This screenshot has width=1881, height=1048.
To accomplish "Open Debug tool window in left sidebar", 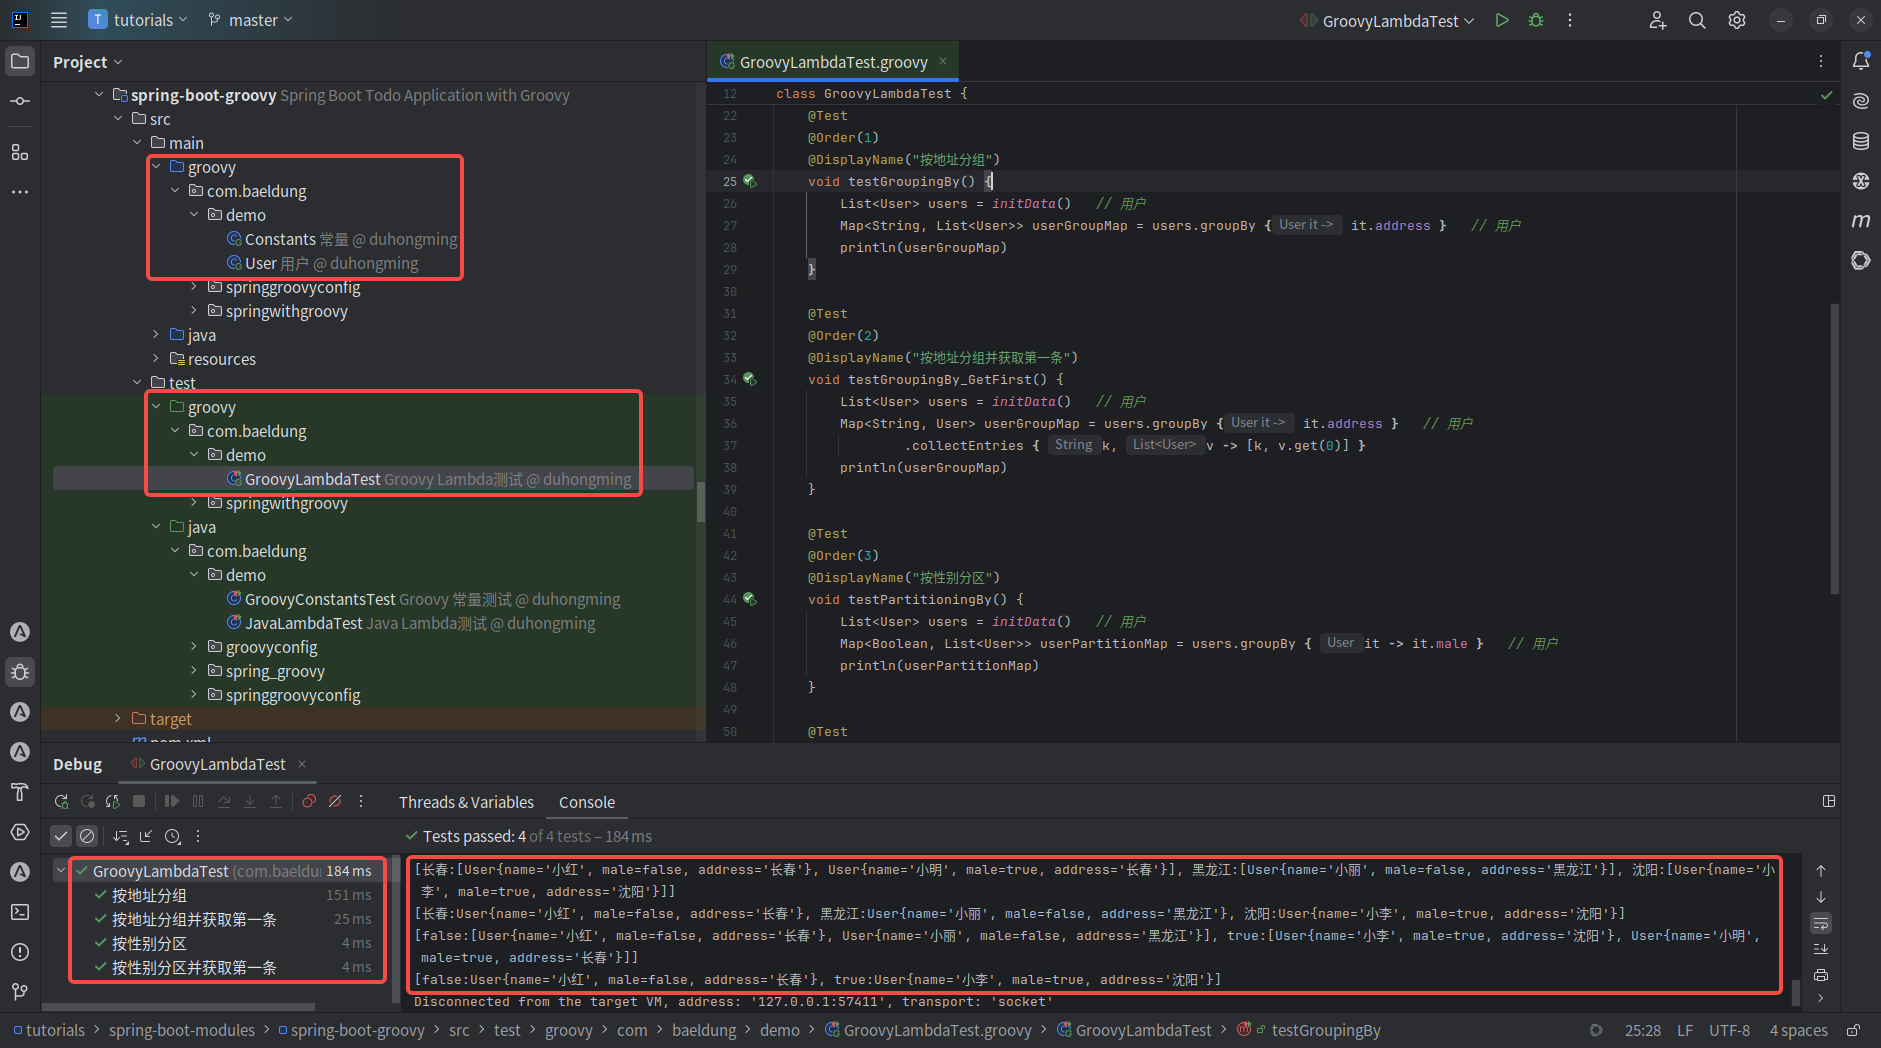I will click(x=20, y=672).
